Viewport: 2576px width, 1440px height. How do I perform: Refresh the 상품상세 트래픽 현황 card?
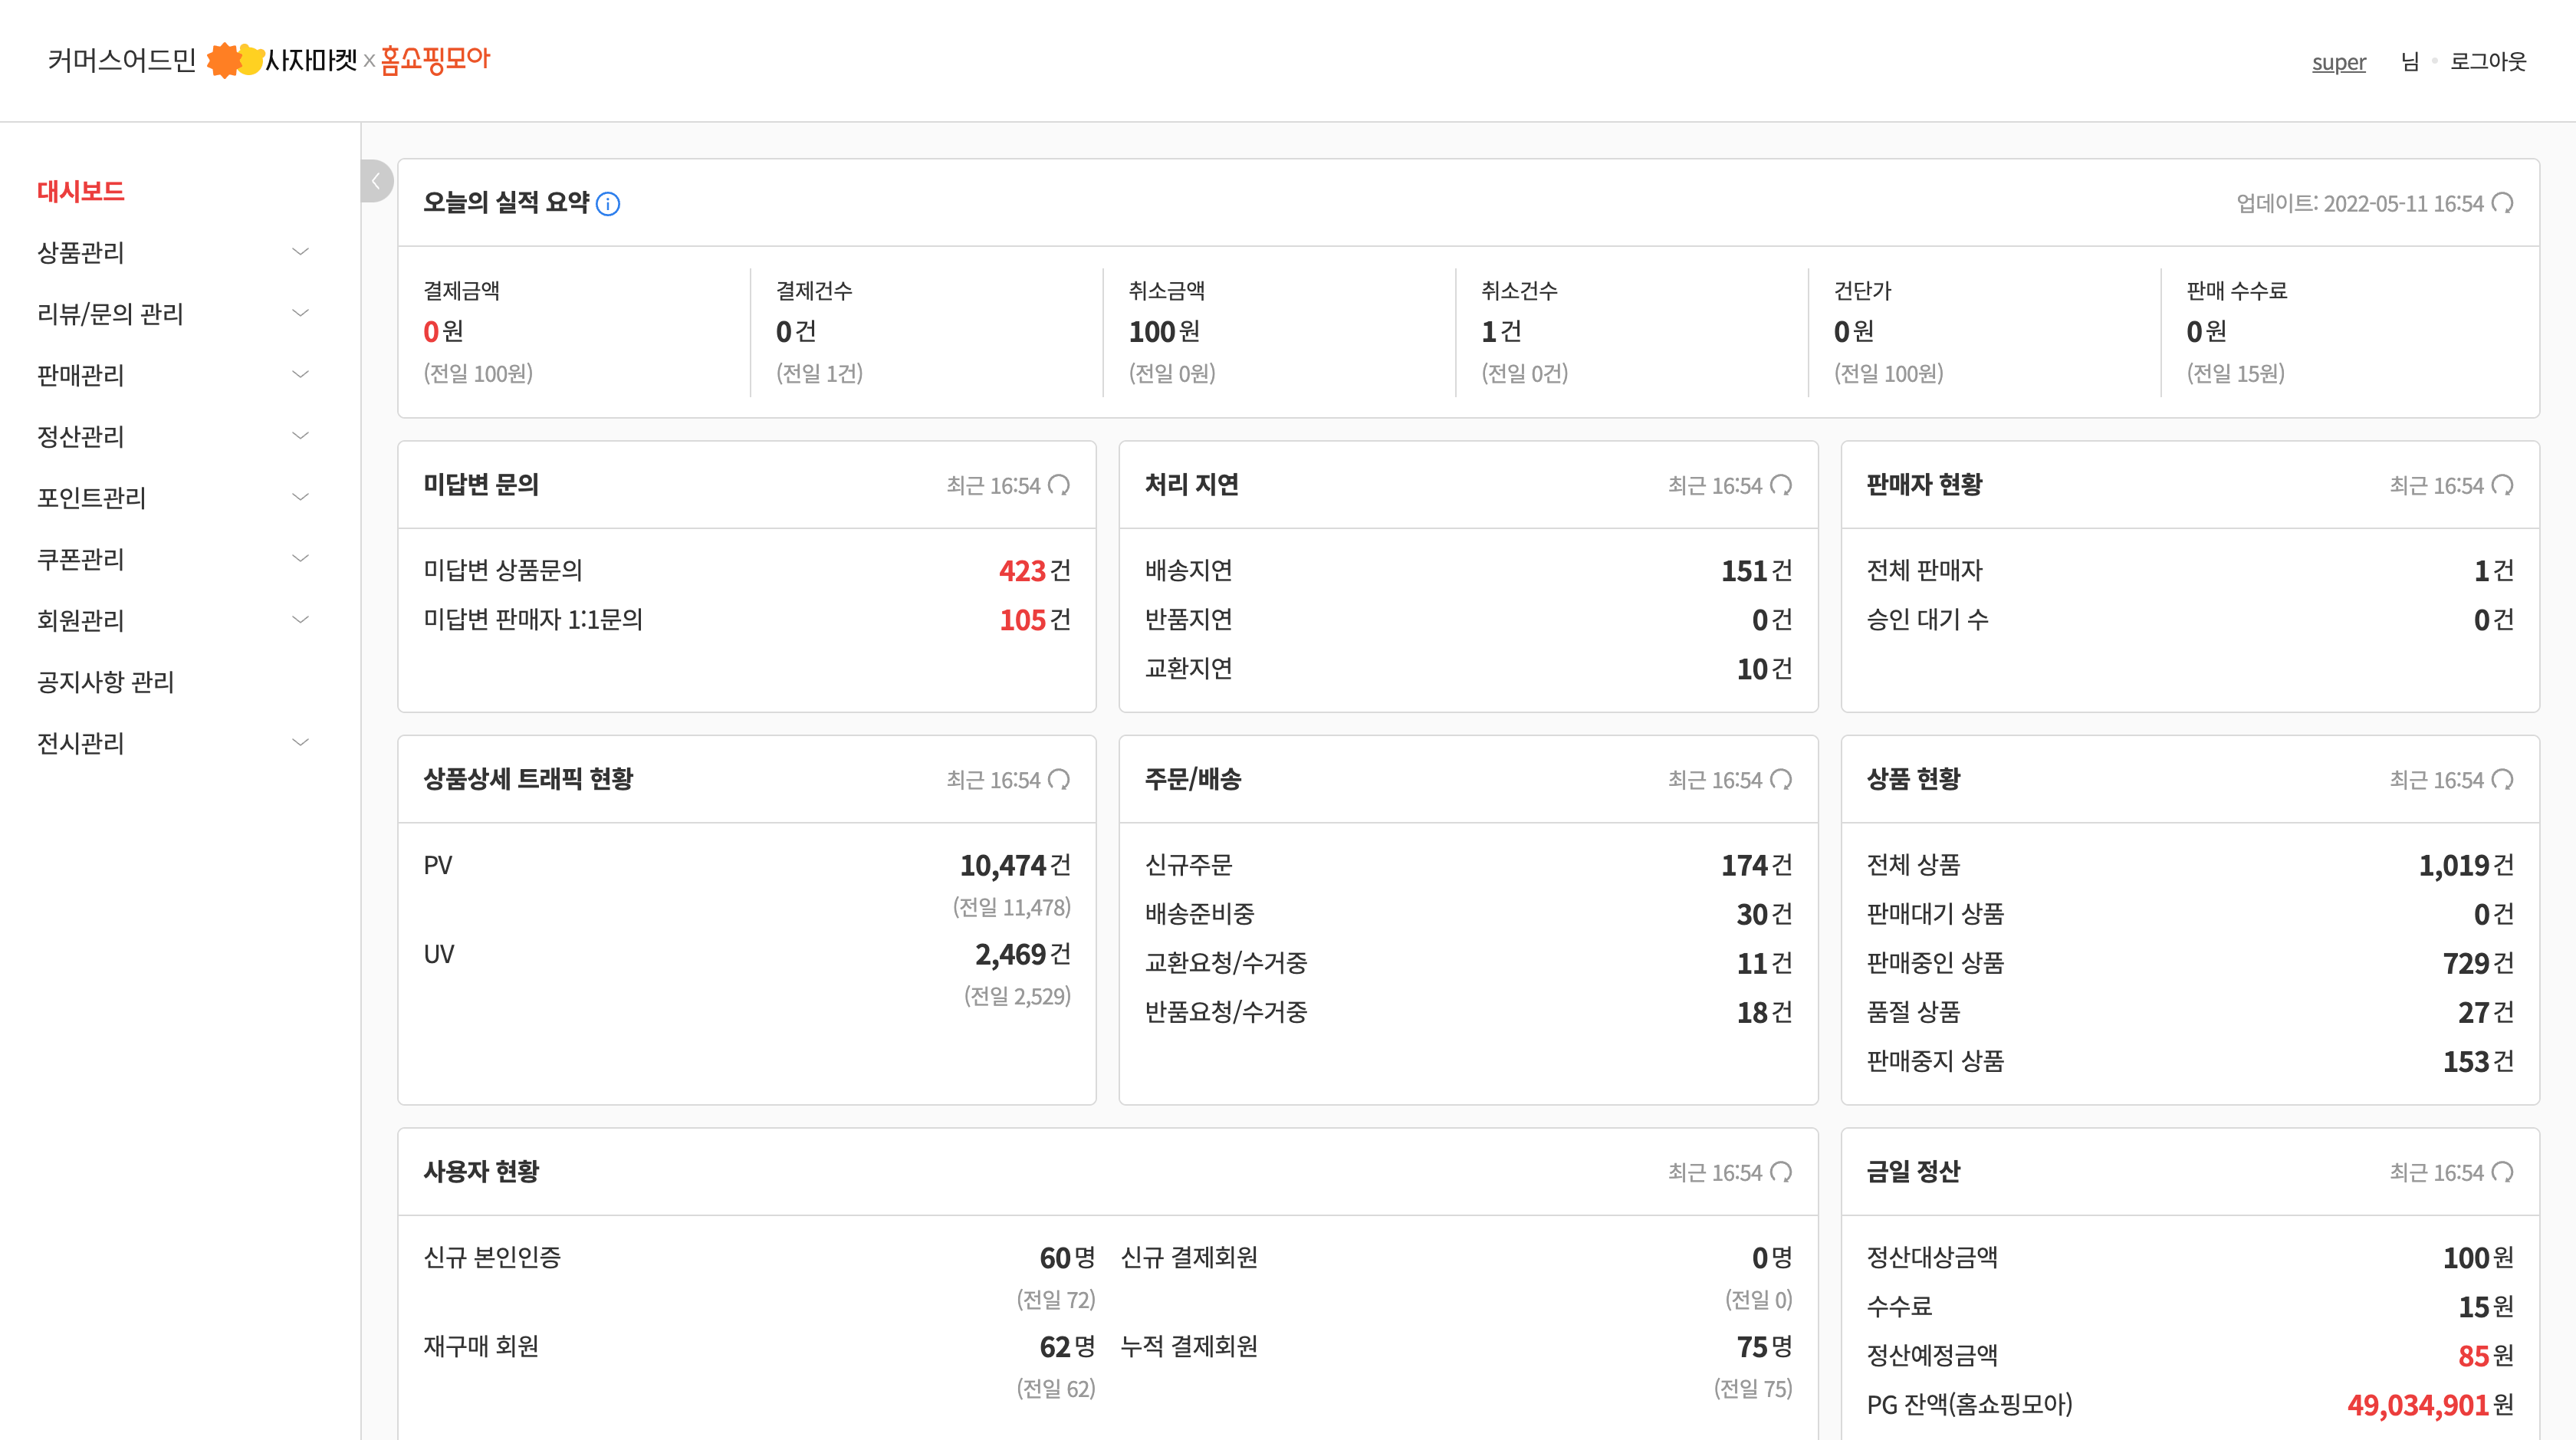1059,779
